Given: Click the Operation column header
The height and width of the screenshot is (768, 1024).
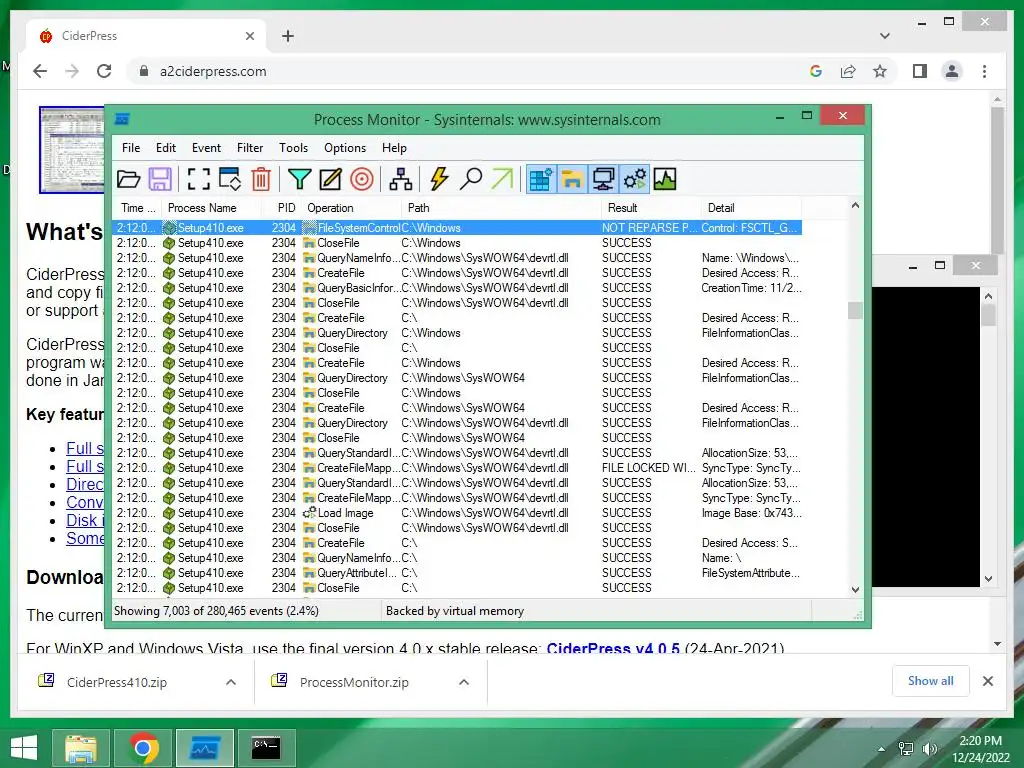Looking at the screenshot, I should pyautogui.click(x=351, y=208).
